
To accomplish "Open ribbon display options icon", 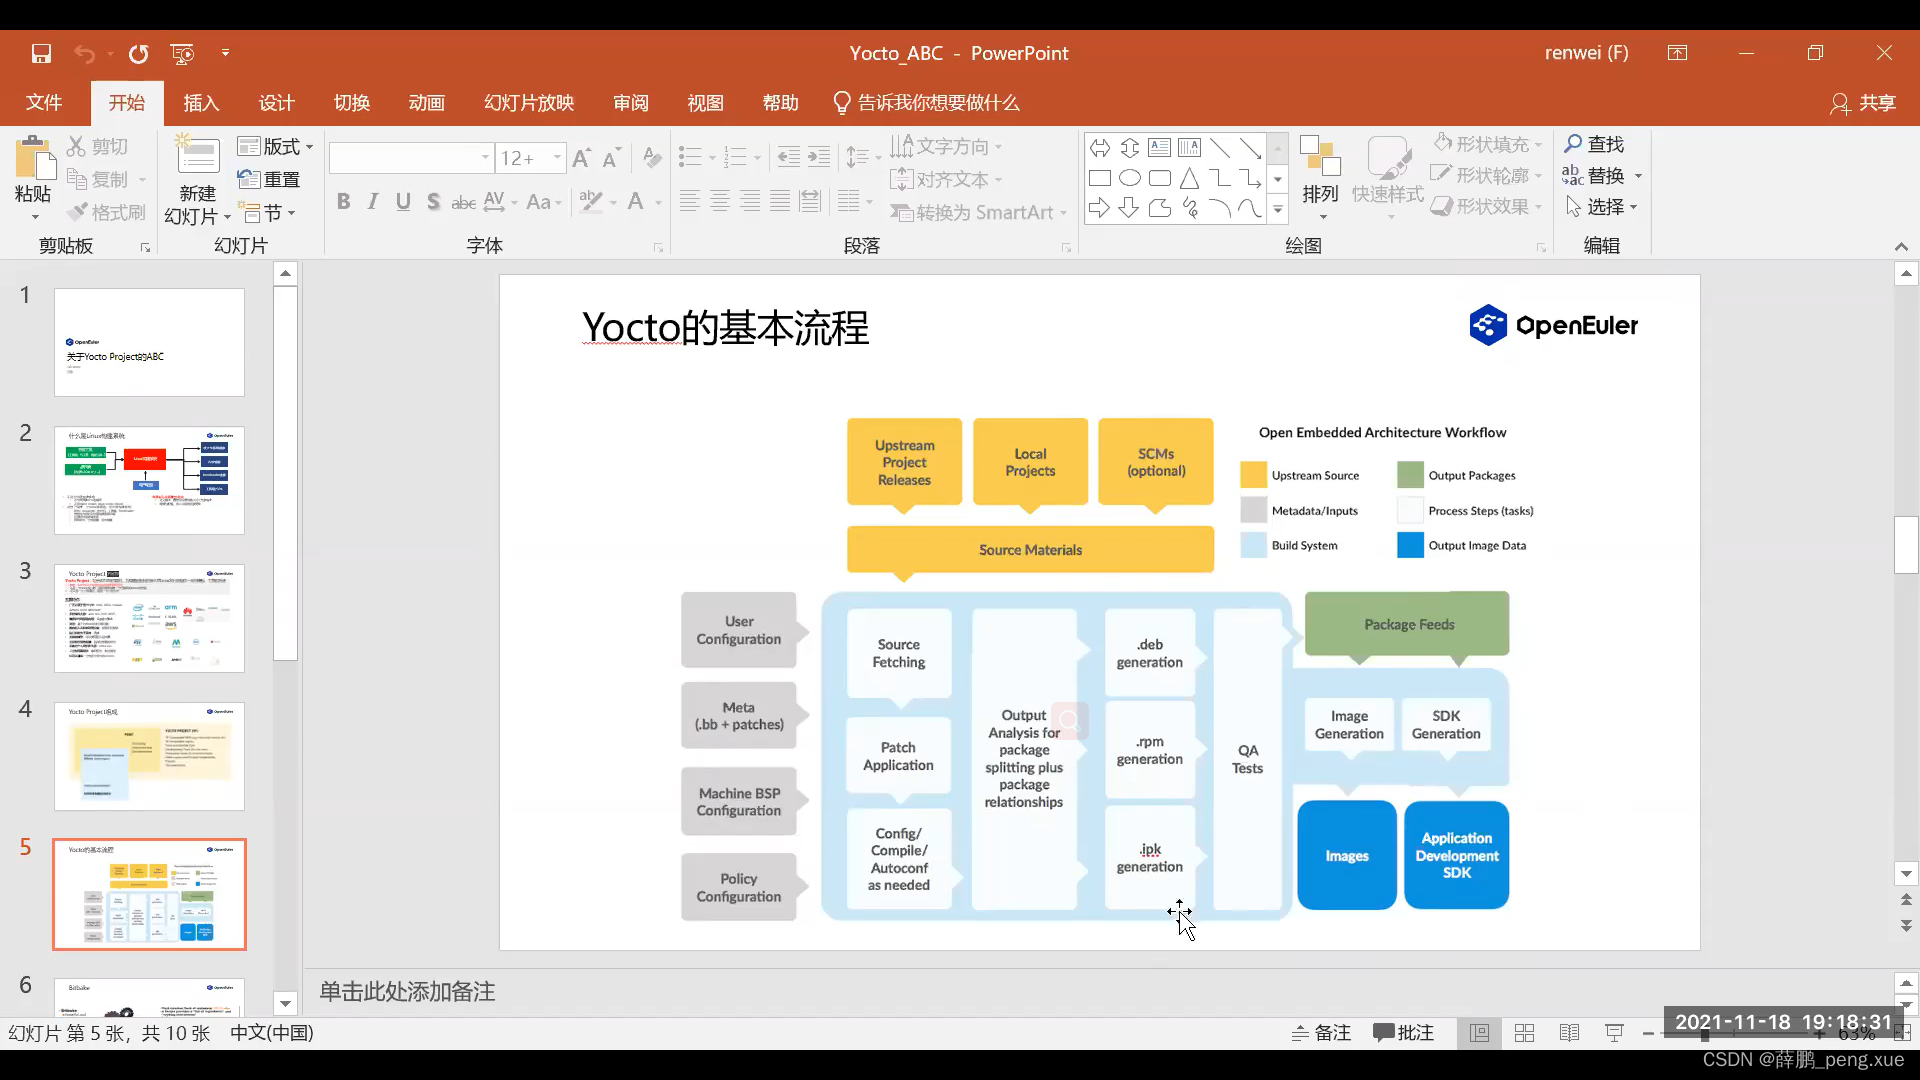I will pos(1678,53).
